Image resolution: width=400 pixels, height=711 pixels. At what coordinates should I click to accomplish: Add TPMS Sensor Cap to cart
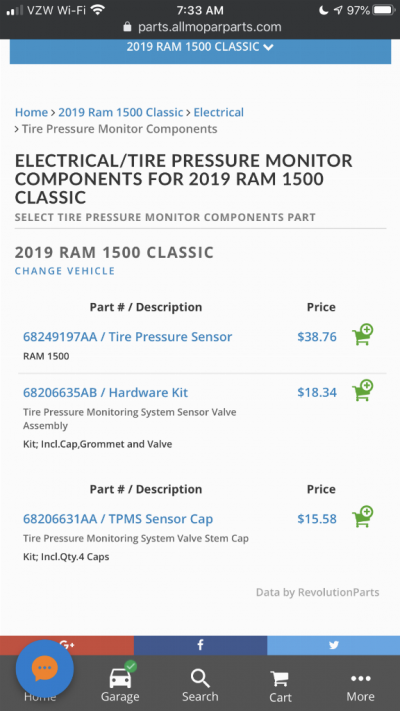pyautogui.click(x=362, y=517)
